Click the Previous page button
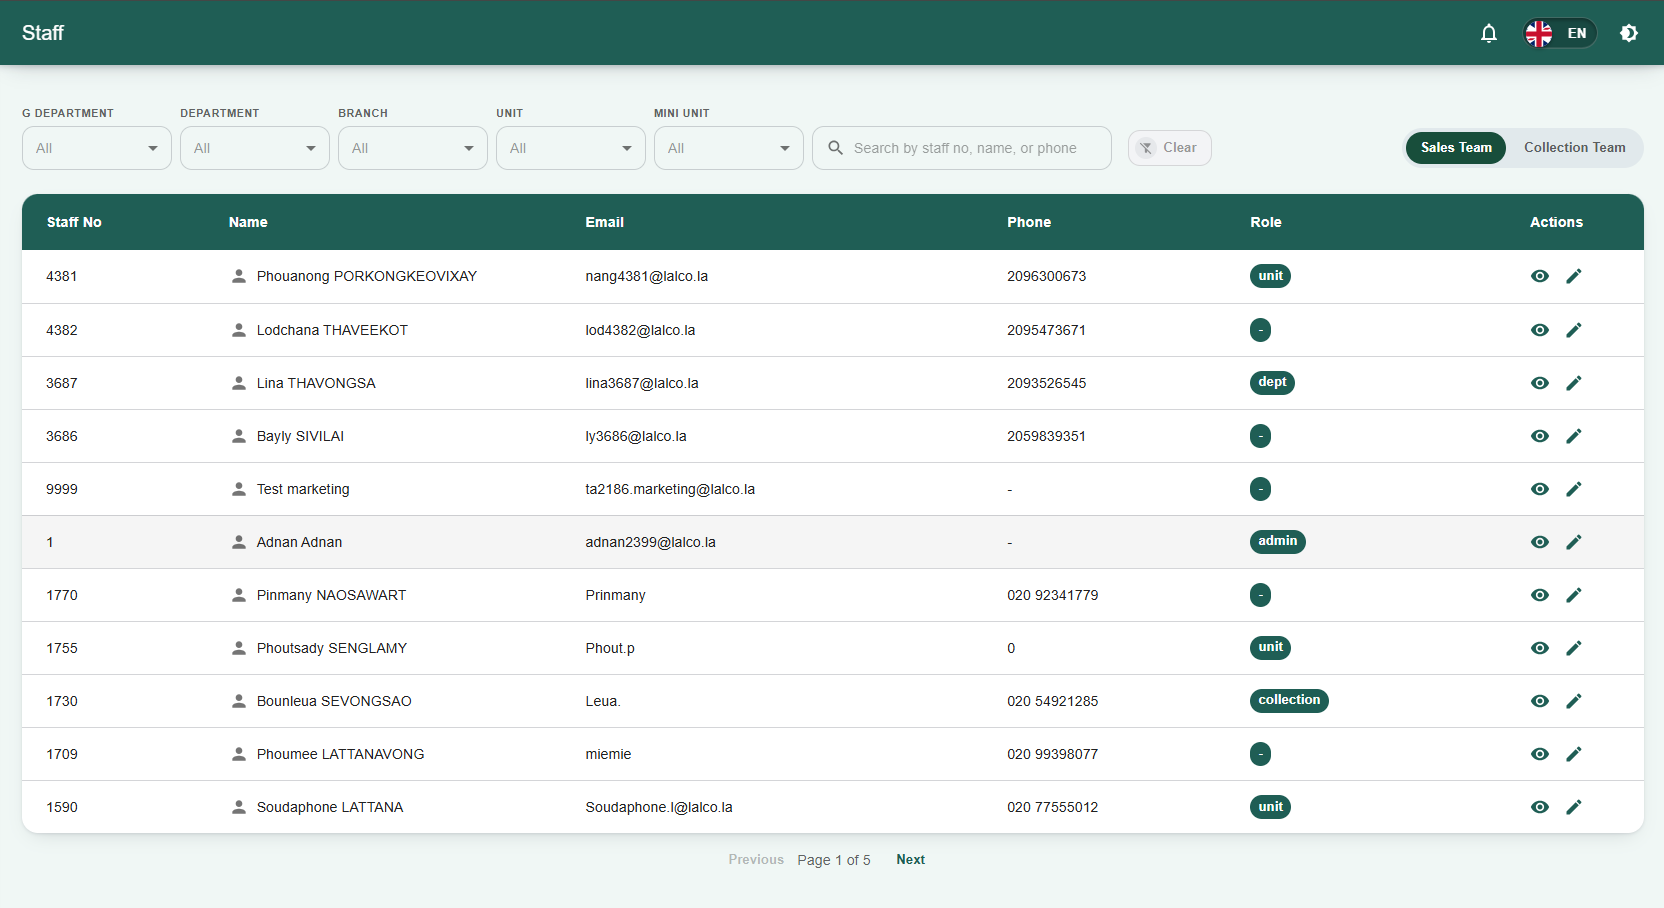Image resolution: width=1664 pixels, height=908 pixels. (x=756, y=860)
